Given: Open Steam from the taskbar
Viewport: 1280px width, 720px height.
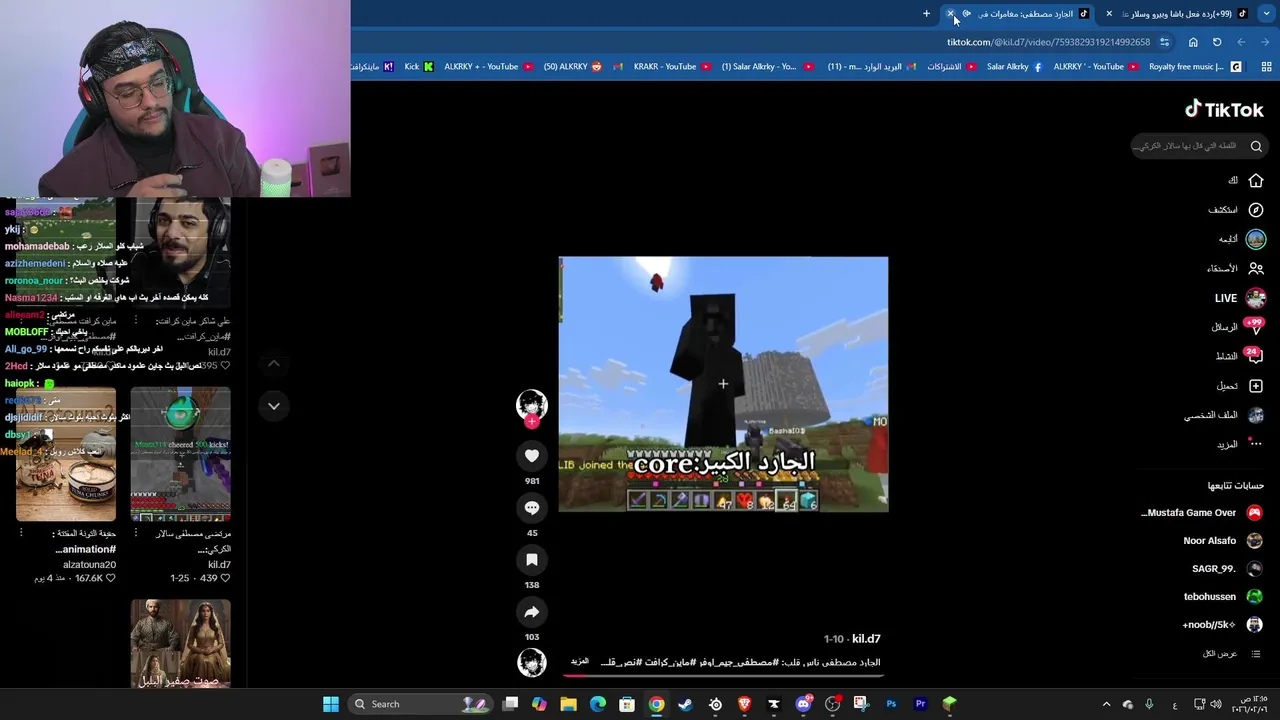Looking at the screenshot, I should point(685,704).
